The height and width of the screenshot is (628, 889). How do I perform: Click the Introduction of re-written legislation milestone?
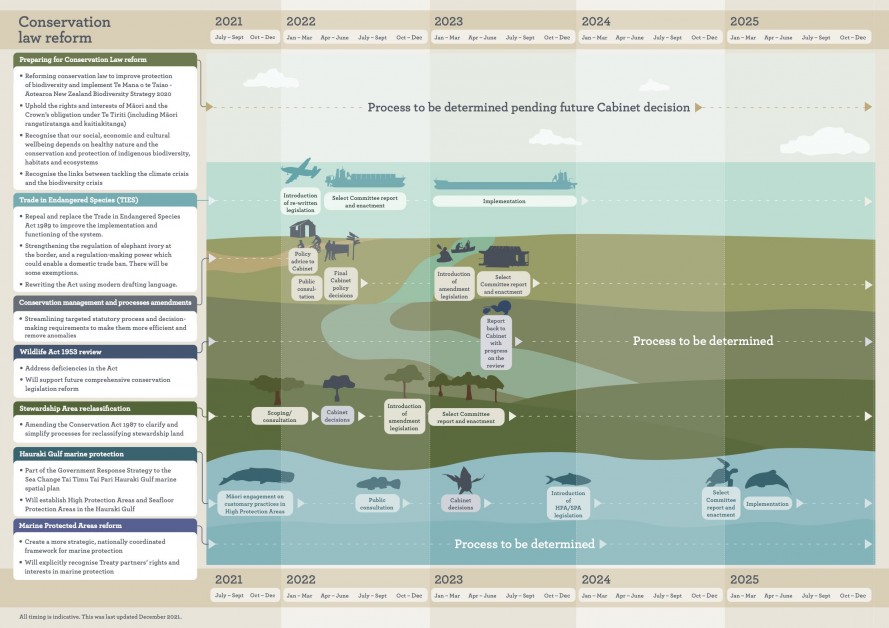click(300, 201)
